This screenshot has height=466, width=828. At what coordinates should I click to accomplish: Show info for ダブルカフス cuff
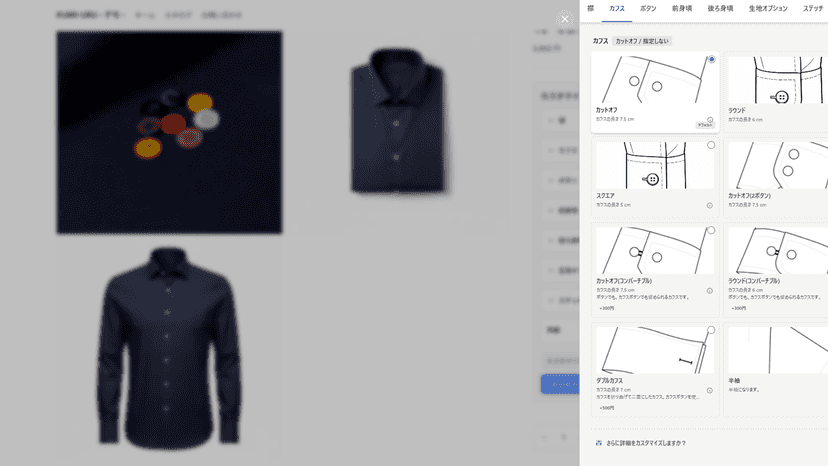(x=710, y=390)
